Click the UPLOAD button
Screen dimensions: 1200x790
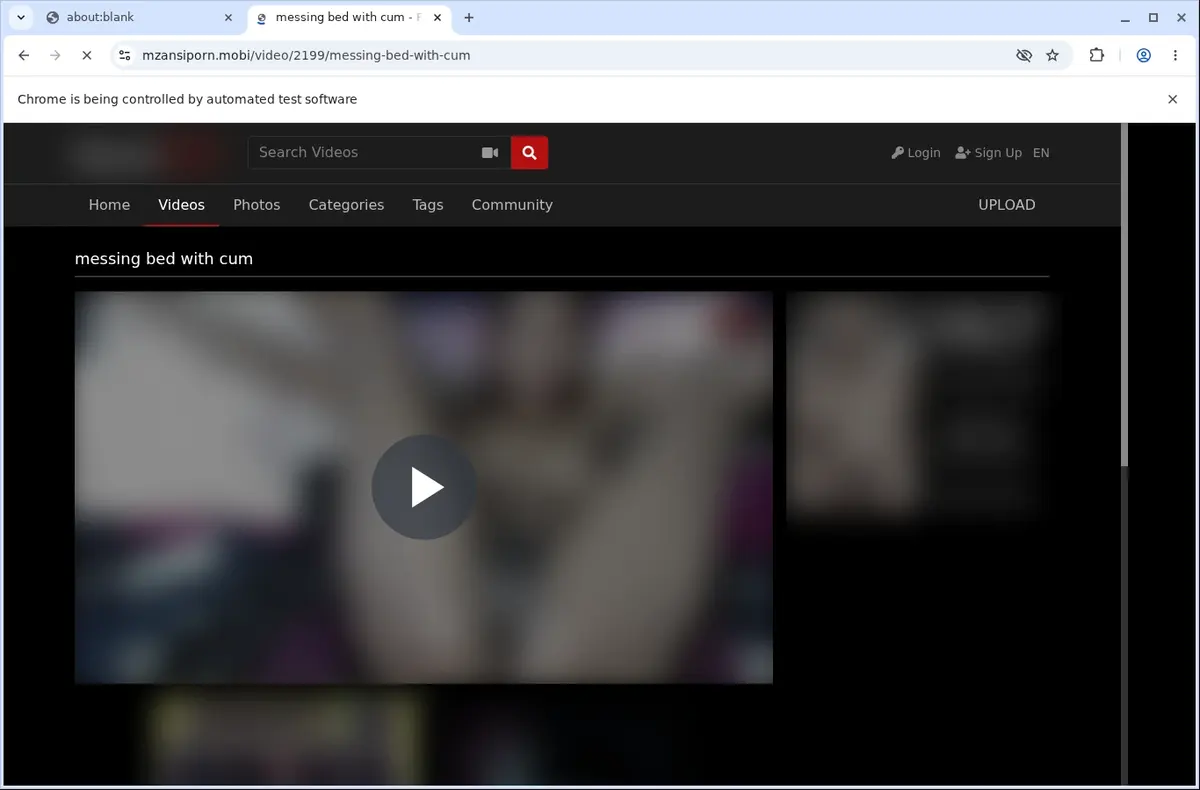(x=1006, y=205)
